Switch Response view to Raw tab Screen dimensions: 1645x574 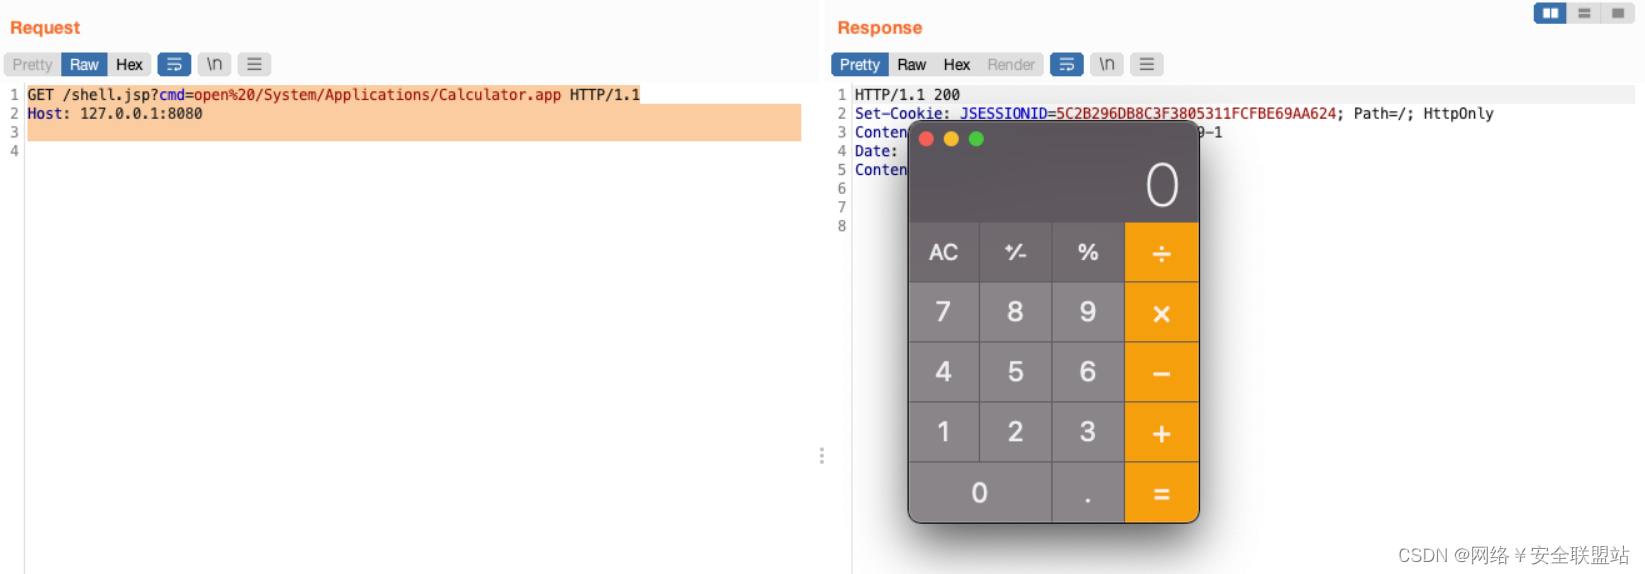coord(911,65)
